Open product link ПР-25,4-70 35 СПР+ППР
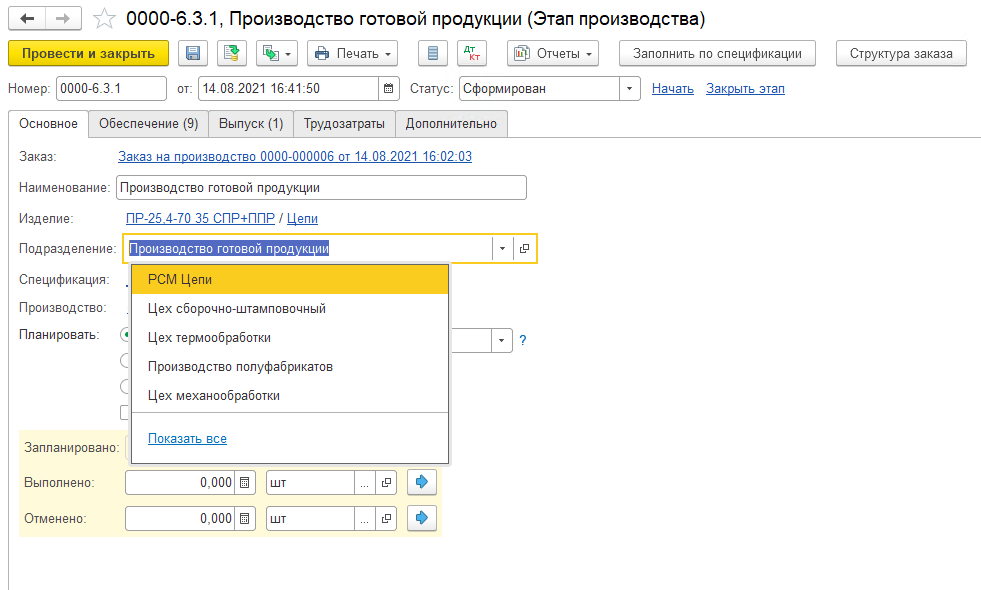 pyautogui.click(x=200, y=218)
